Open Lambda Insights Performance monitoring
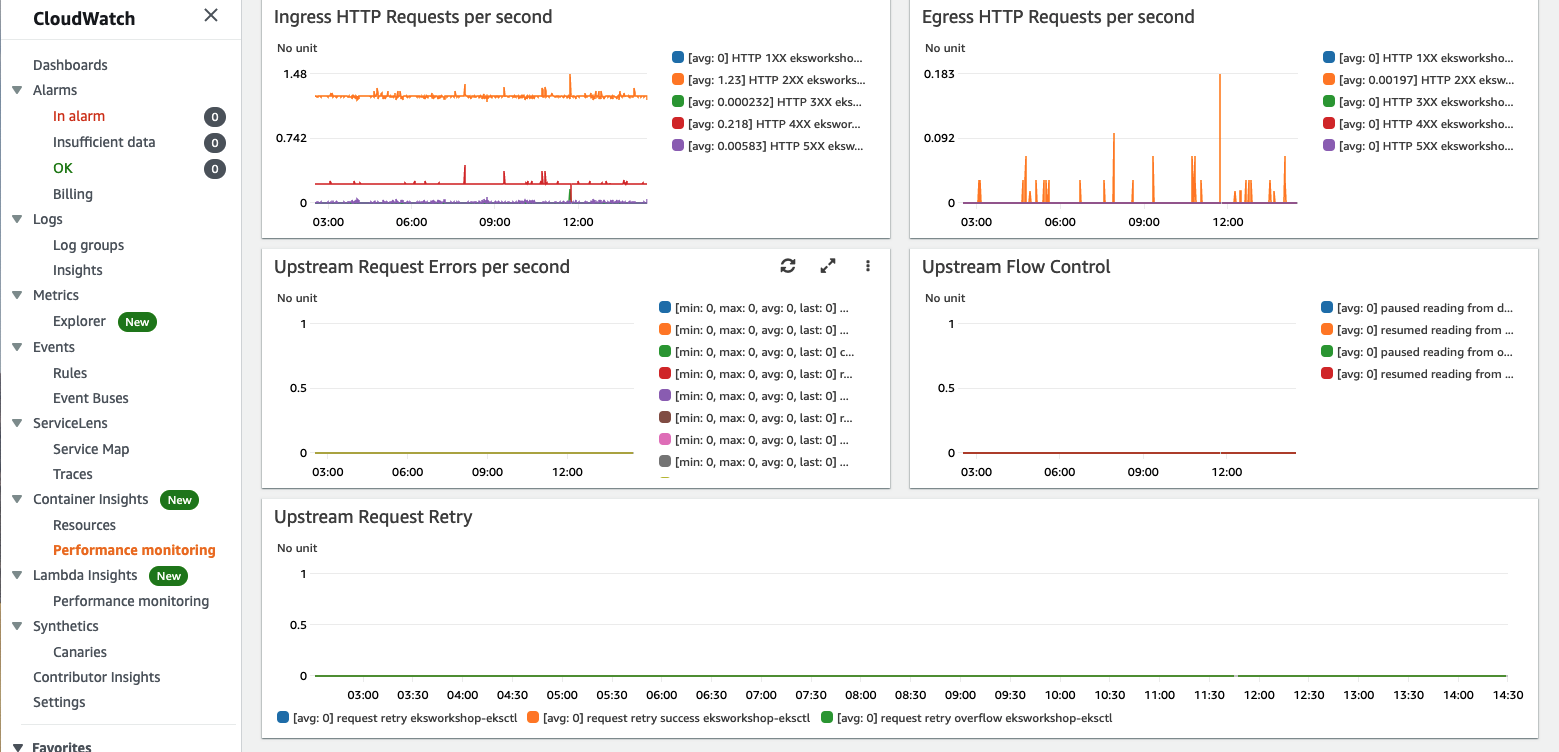The height and width of the screenshot is (752, 1559). (131, 601)
